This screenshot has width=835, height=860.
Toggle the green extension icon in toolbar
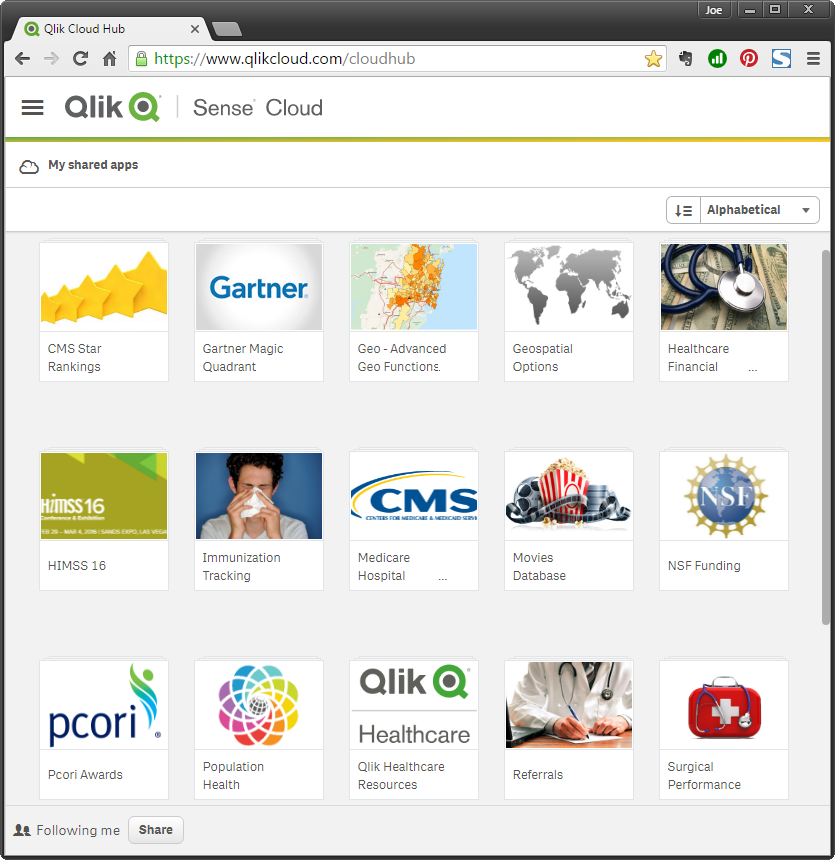pyautogui.click(x=717, y=59)
